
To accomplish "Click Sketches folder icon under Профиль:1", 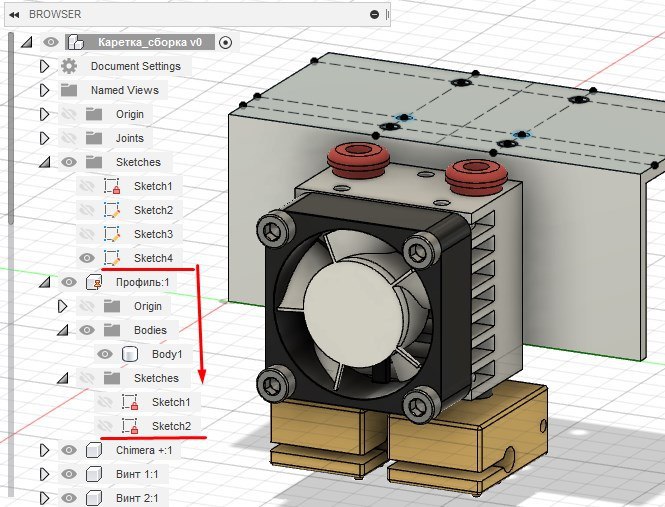I will [x=112, y=378].
